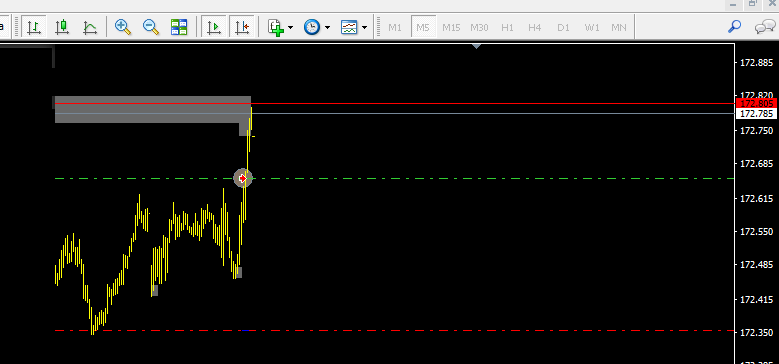Select the M1 timeframe
This screenshot has height=364, width=779.
click(395, 27)
